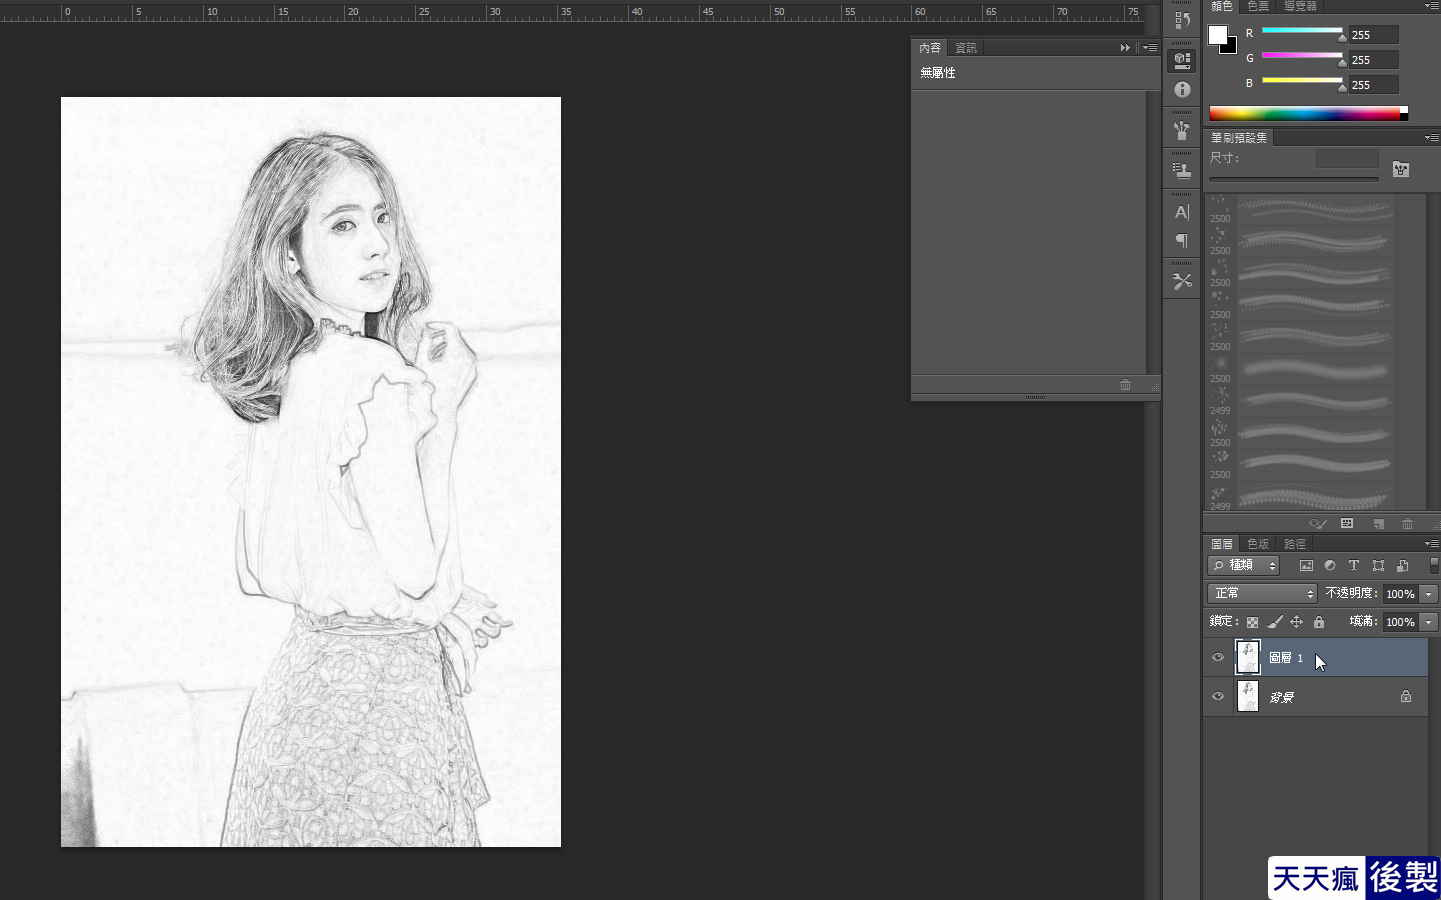Delete brush preset trash icon
Viewport: 1441px width, 900px height.
1407,524
